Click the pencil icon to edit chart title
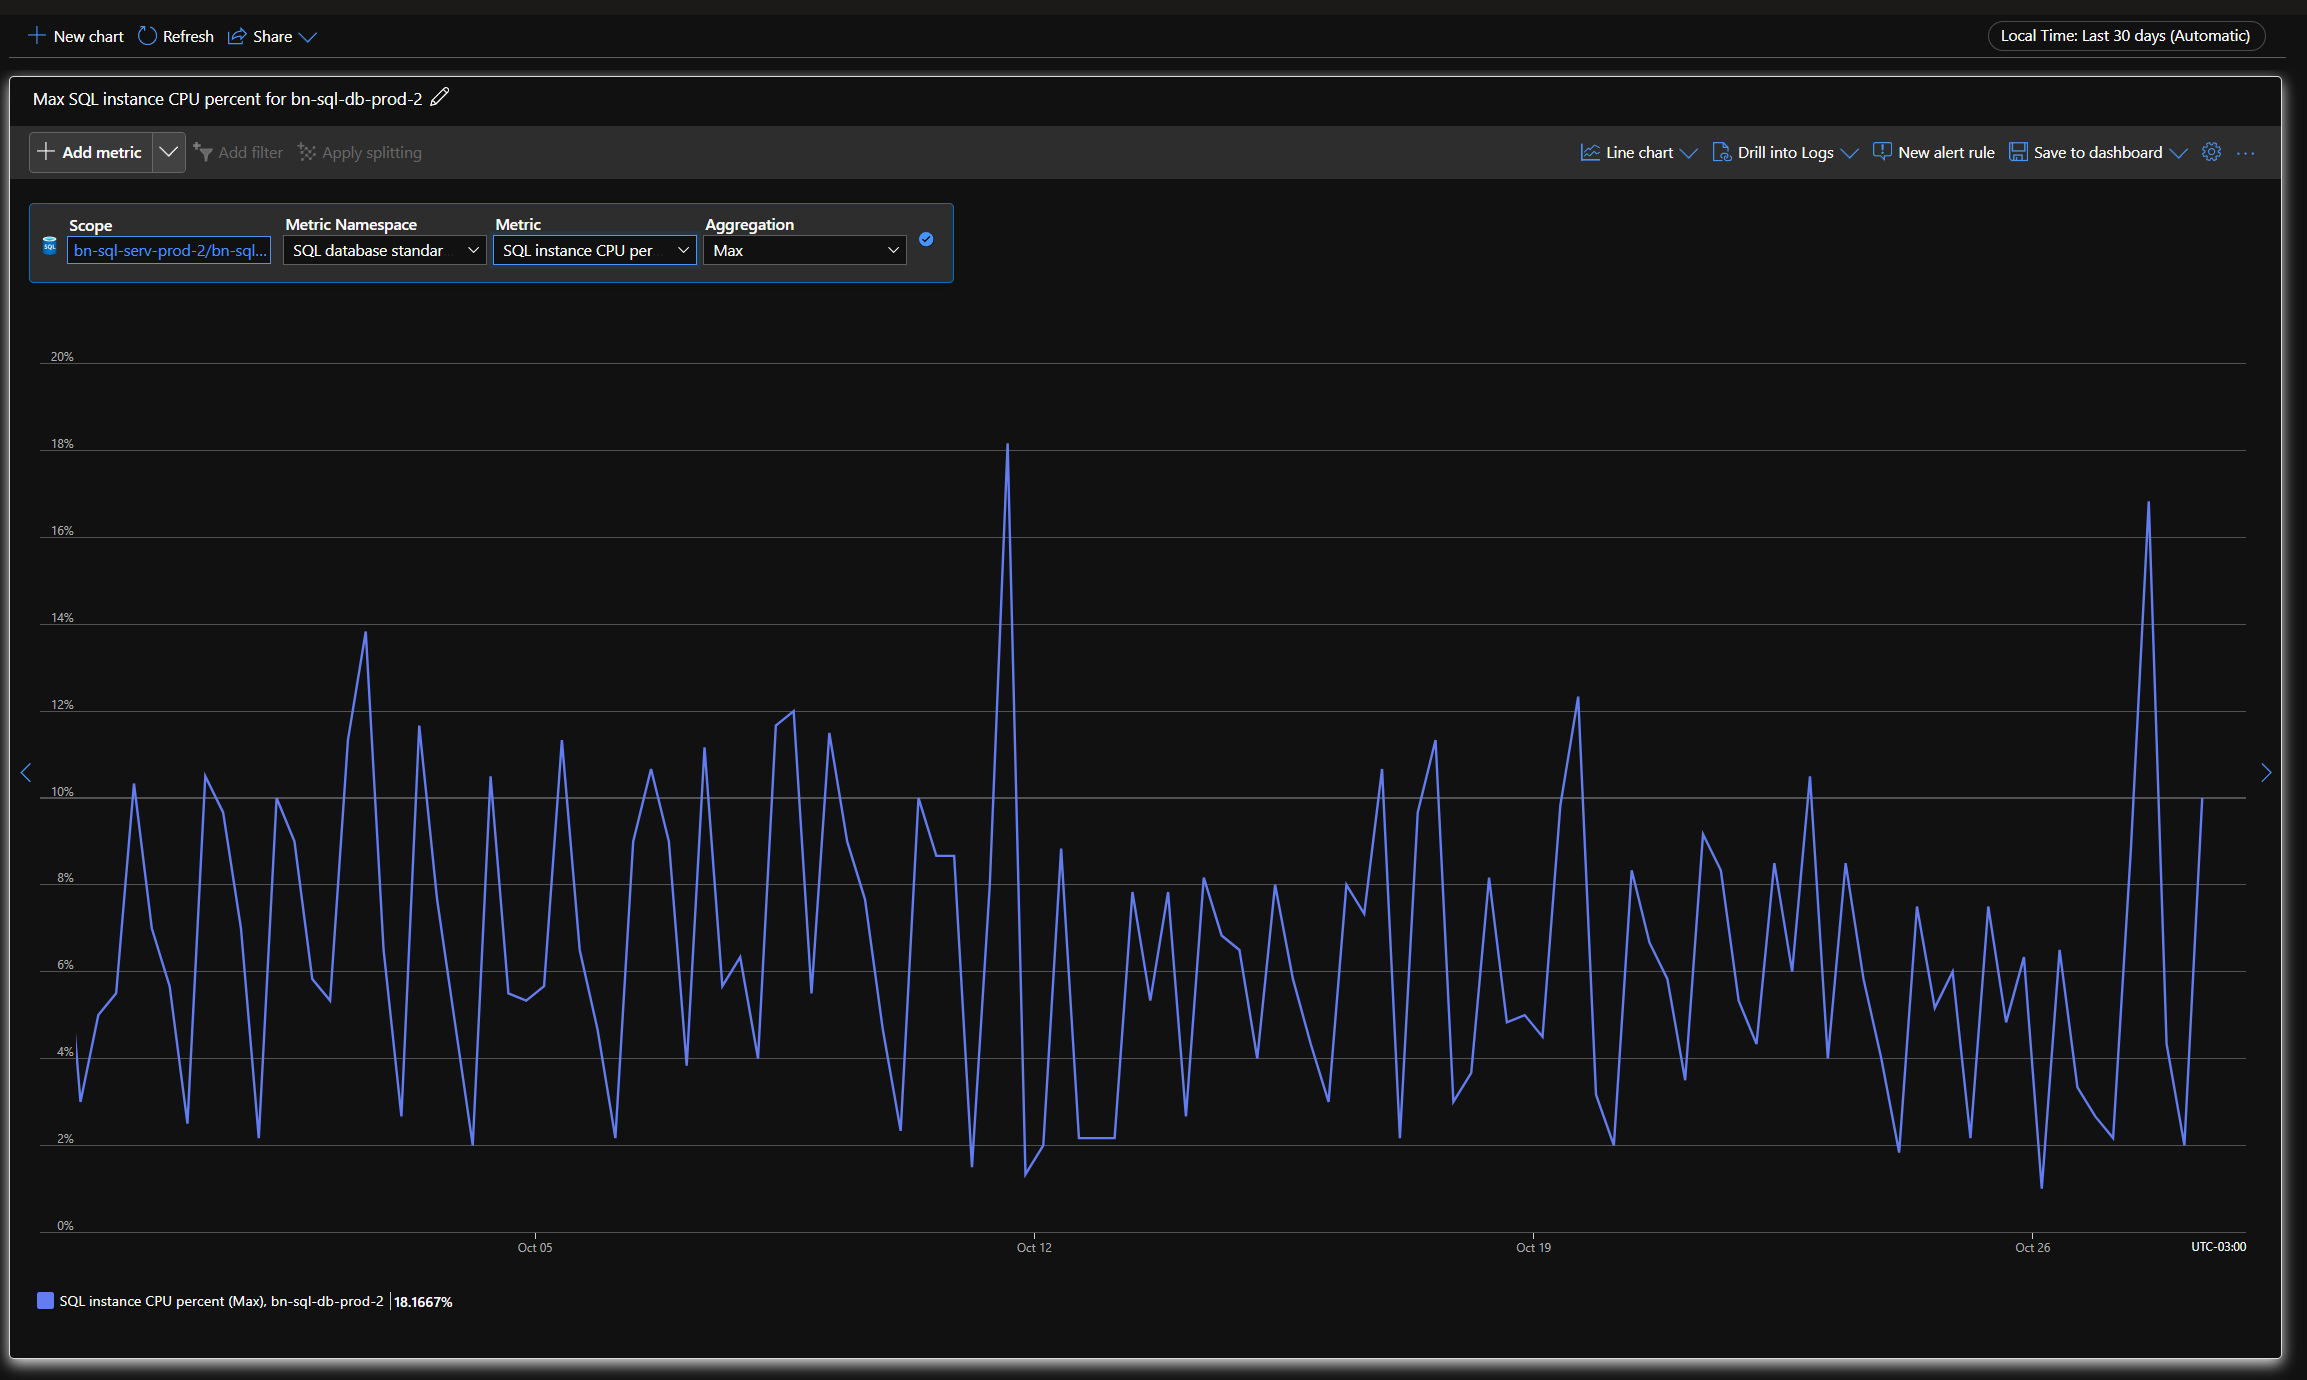The image size is (2307, 1380). (x=439, y=97)
